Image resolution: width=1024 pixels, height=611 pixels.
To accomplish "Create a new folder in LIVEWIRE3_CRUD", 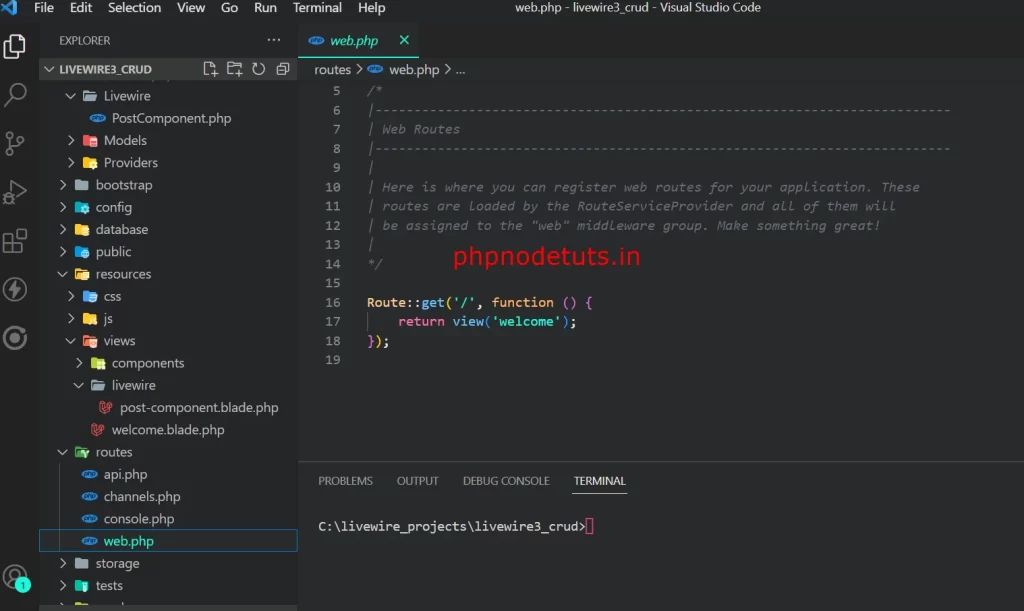I will tap(234, 69).
